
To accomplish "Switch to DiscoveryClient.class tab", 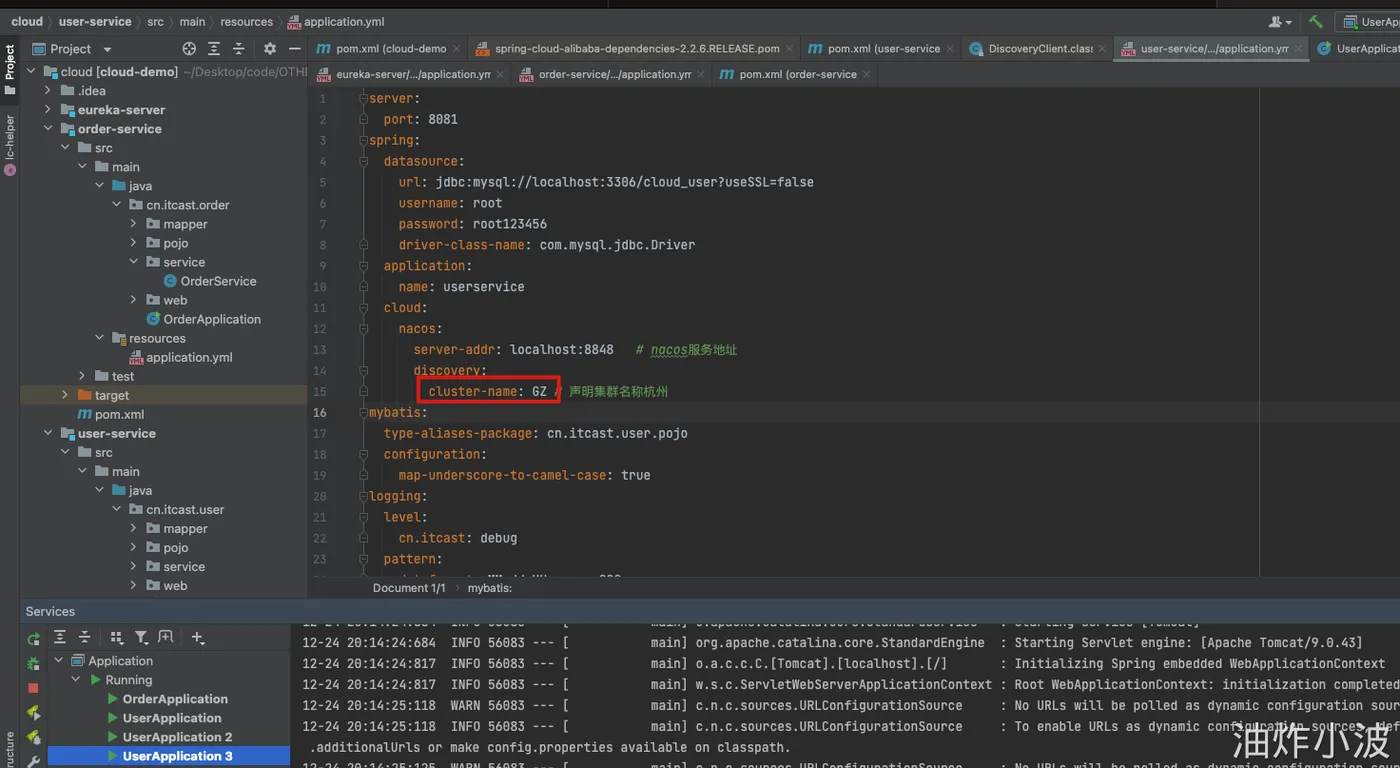I will 1039,48.
